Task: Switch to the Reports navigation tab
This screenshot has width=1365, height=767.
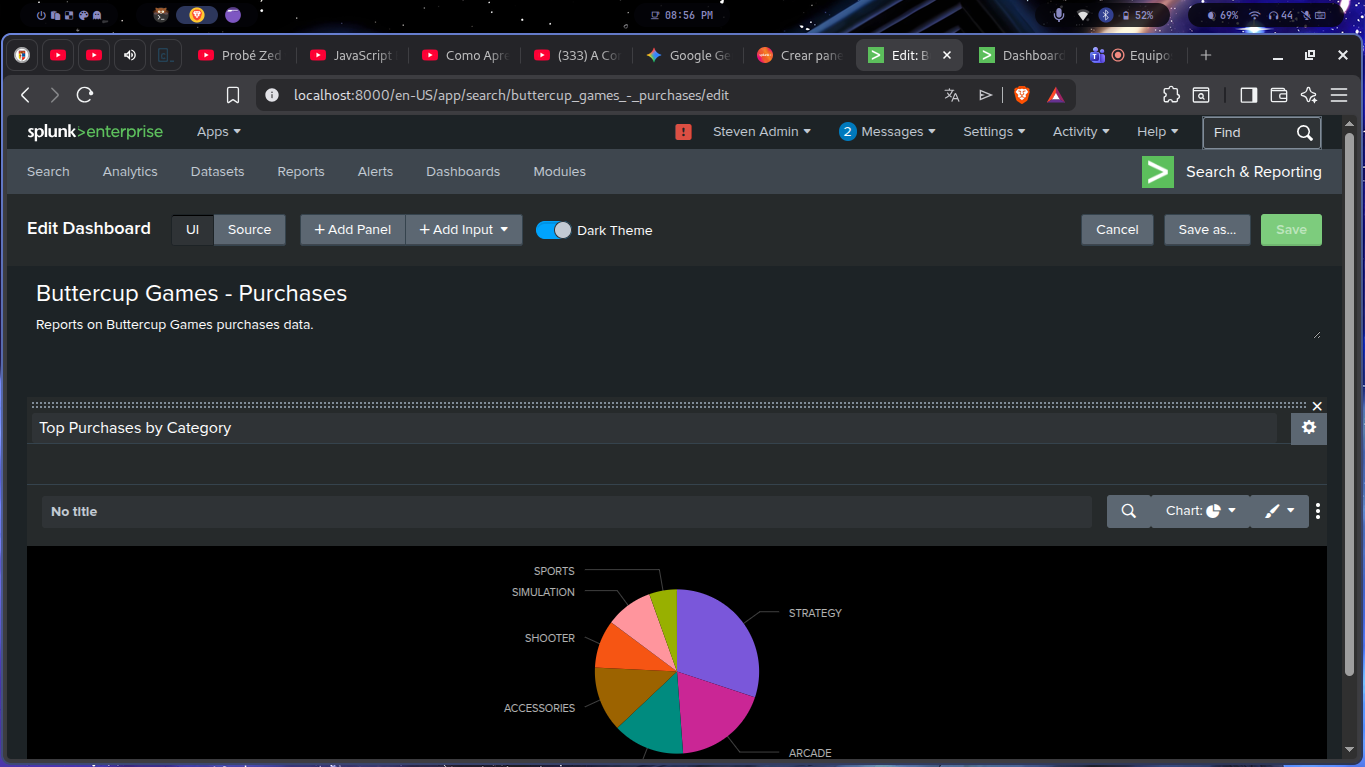Action: 300,171
